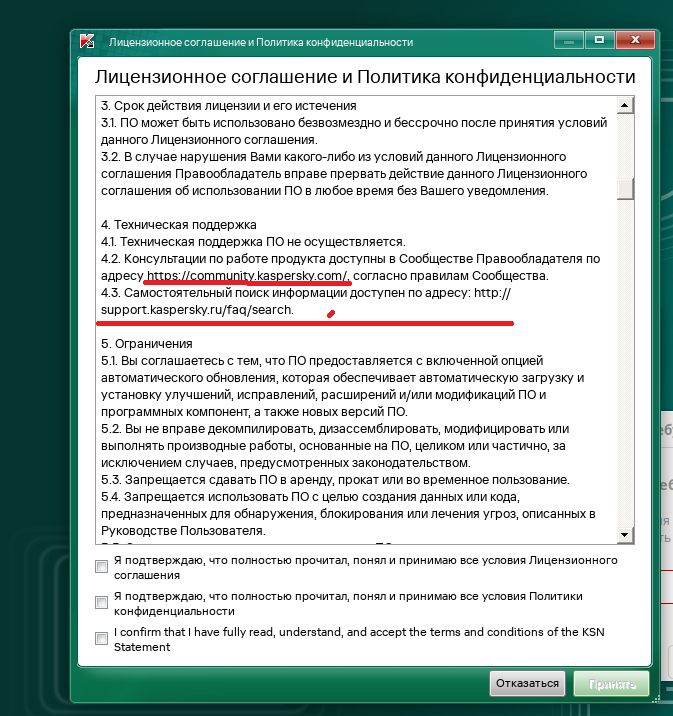Click the clause '4.2. Консультации по работе продукта'
Image resolution: width=673 pixels, height=716 pixels.
coord(350,267)
